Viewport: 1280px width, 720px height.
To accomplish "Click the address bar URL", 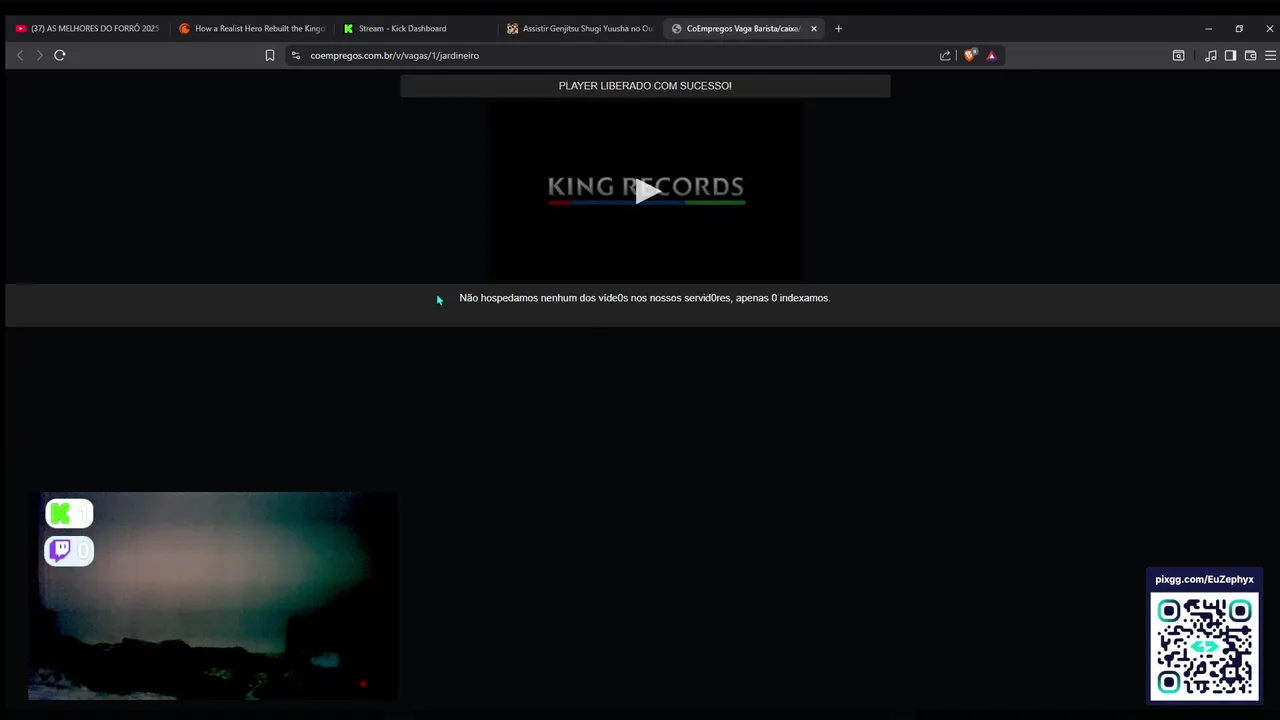I will 395,55.
